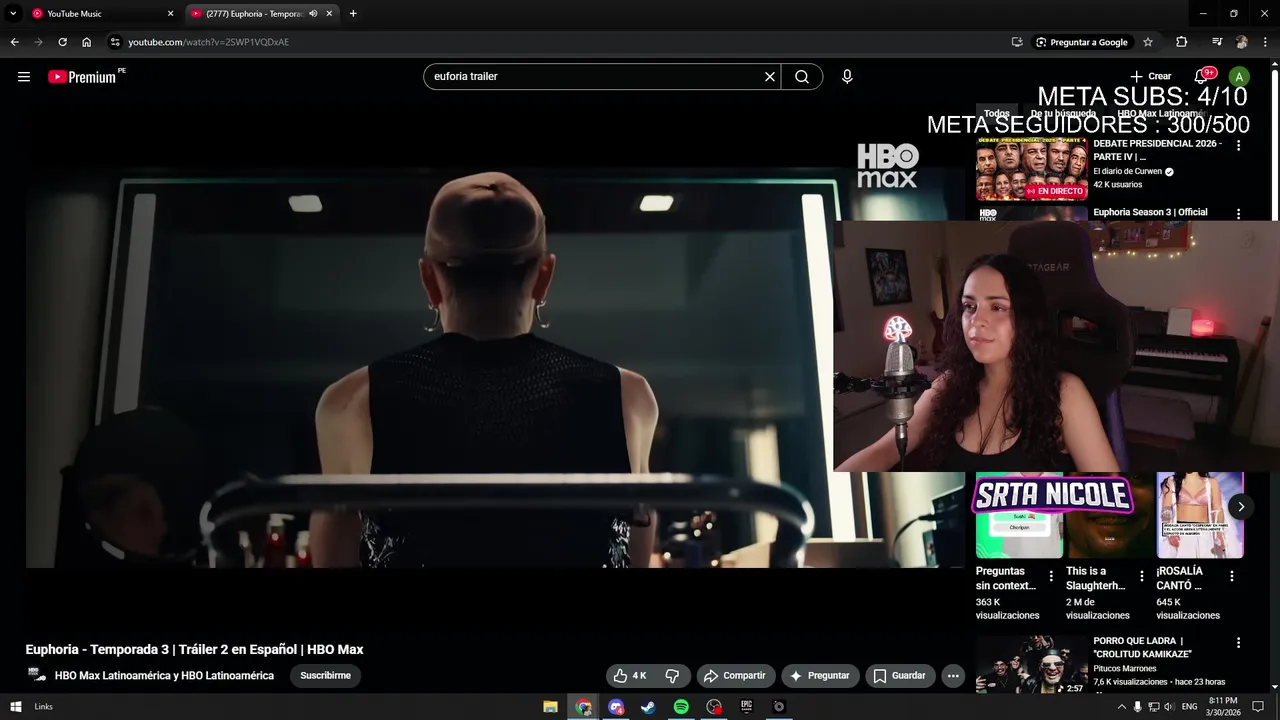1280x720 pixels.
Task: Open the Crear upload menu
Action: 1151,77
